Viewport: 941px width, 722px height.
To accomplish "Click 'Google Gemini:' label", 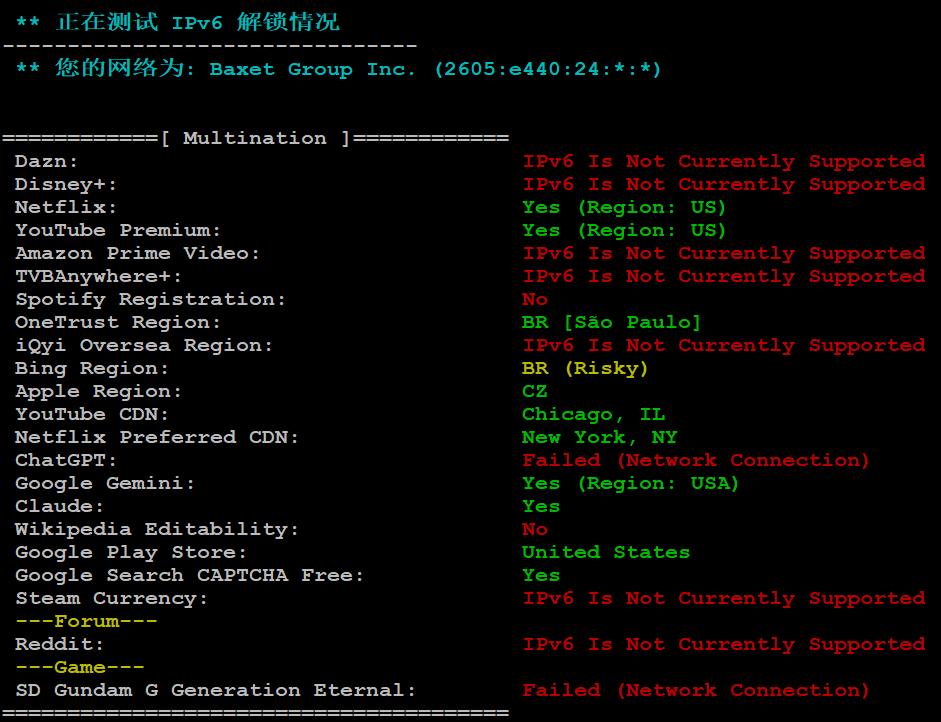I will click(105, 484).
